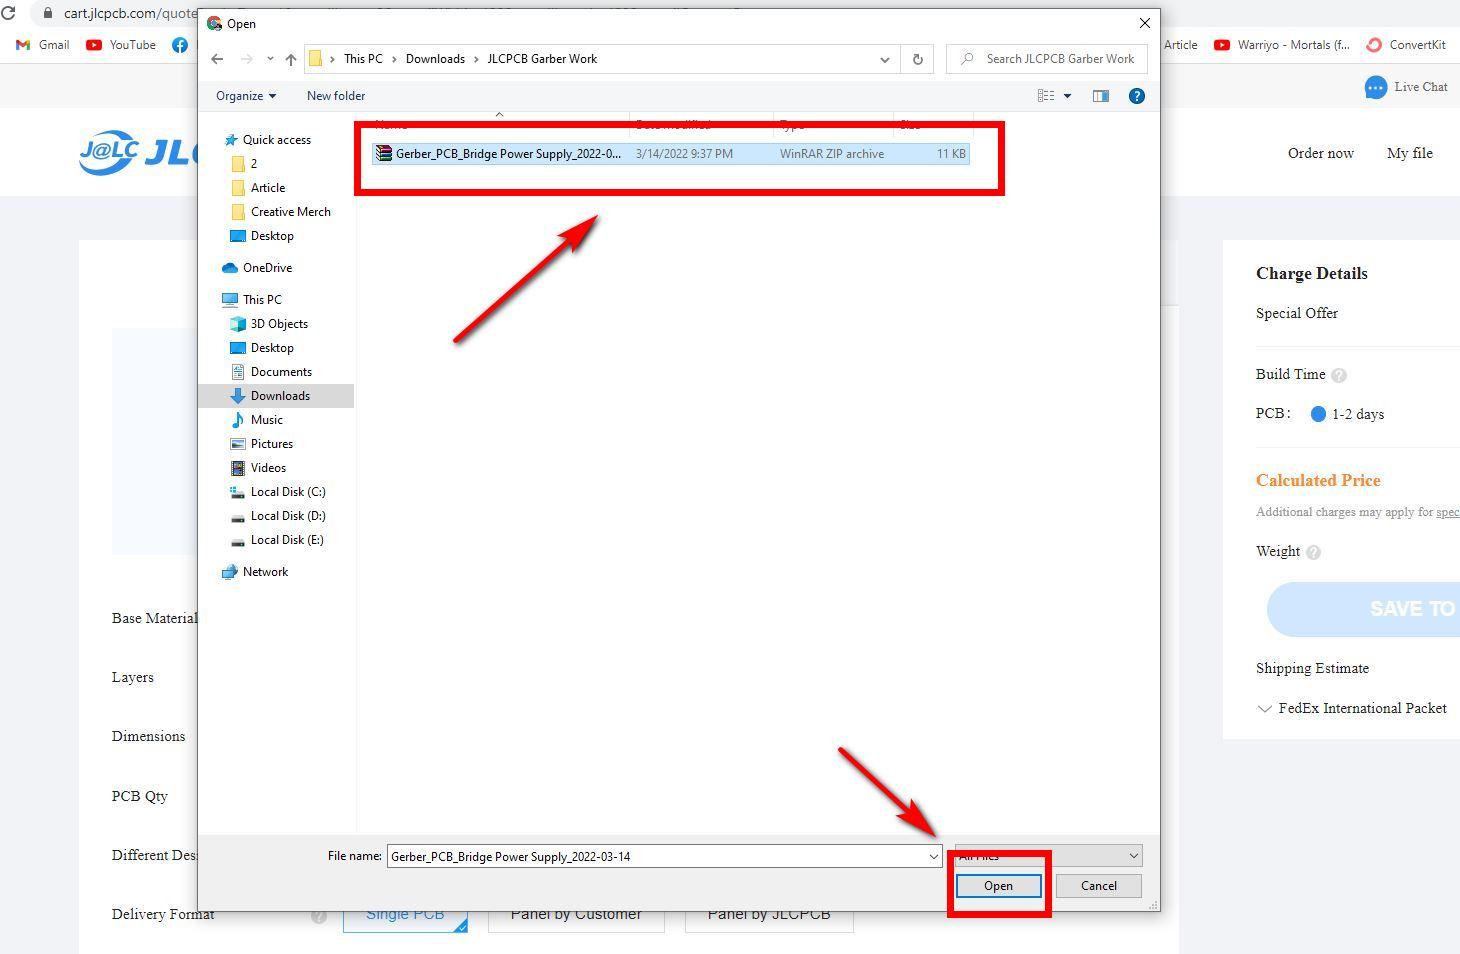Open the recent locations dropdown arrow
1460x954 pixels.
(x=270, y=59)
